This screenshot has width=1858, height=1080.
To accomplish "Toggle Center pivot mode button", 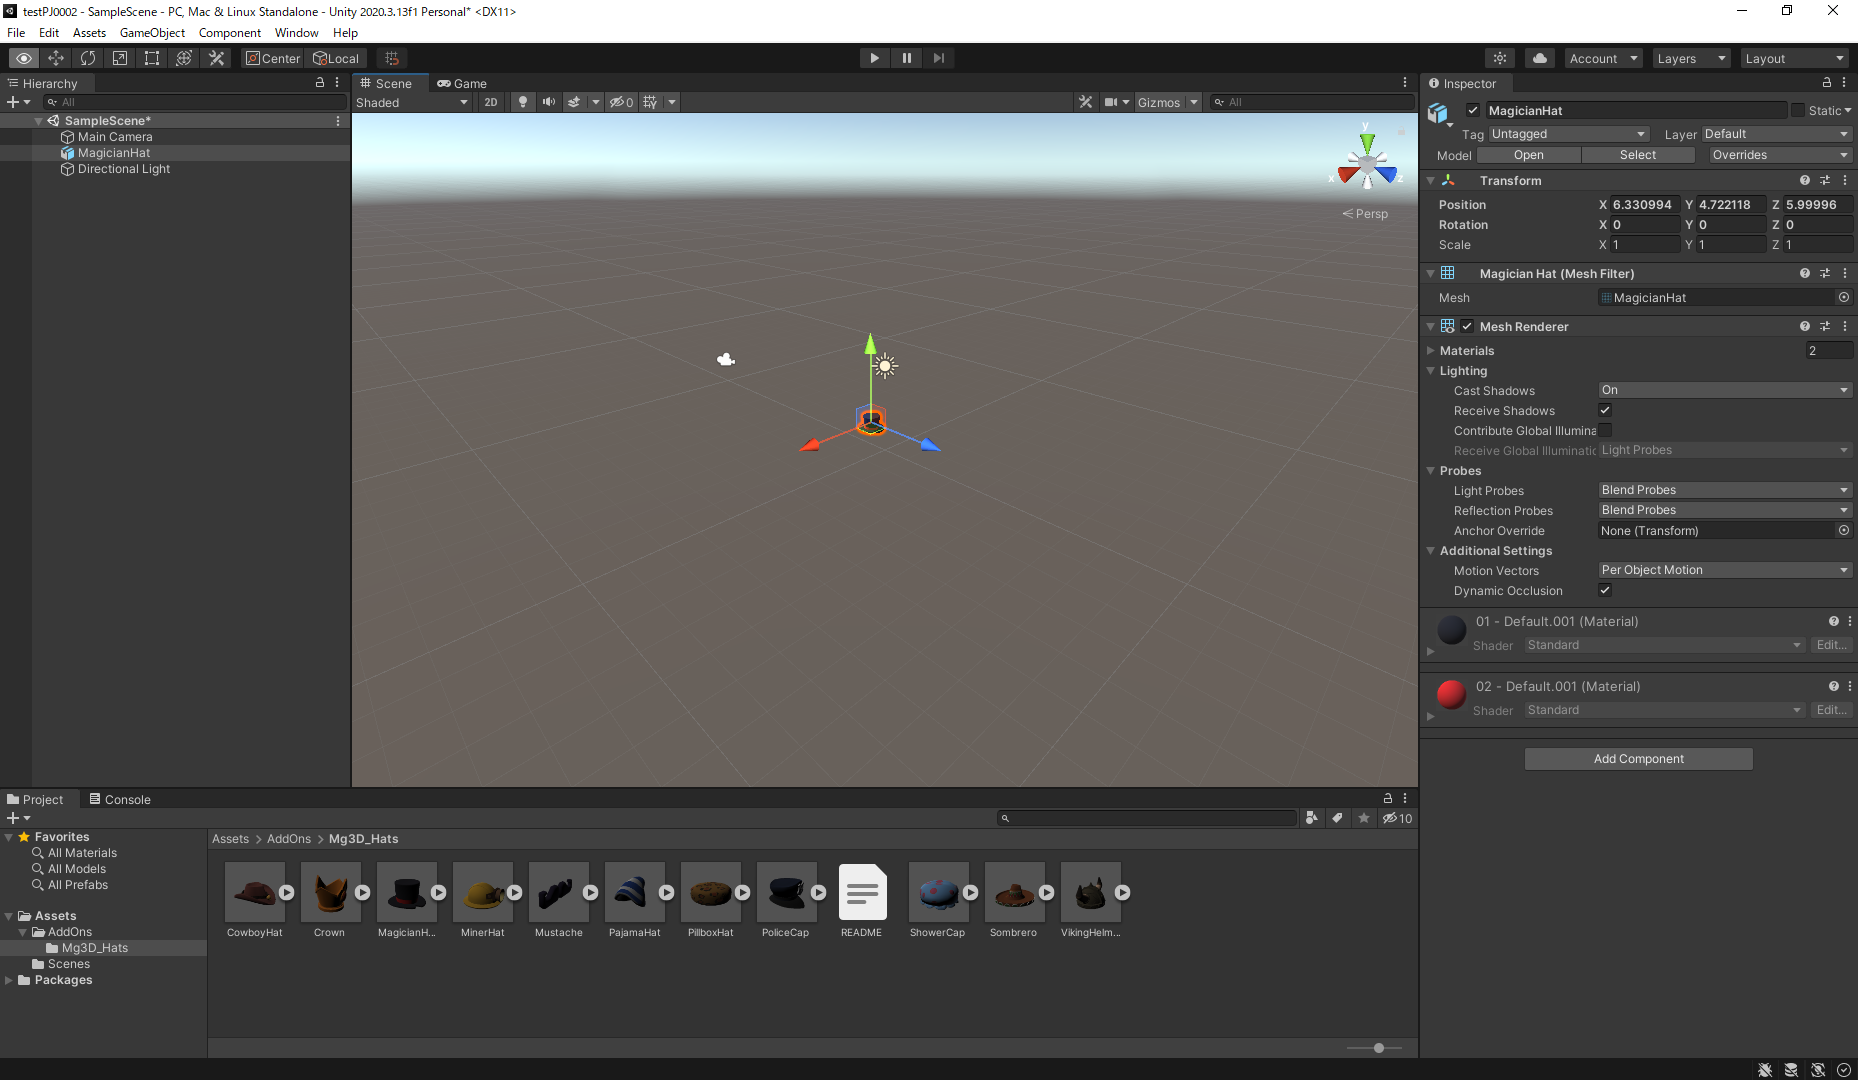I will click(x=273, y=58).
